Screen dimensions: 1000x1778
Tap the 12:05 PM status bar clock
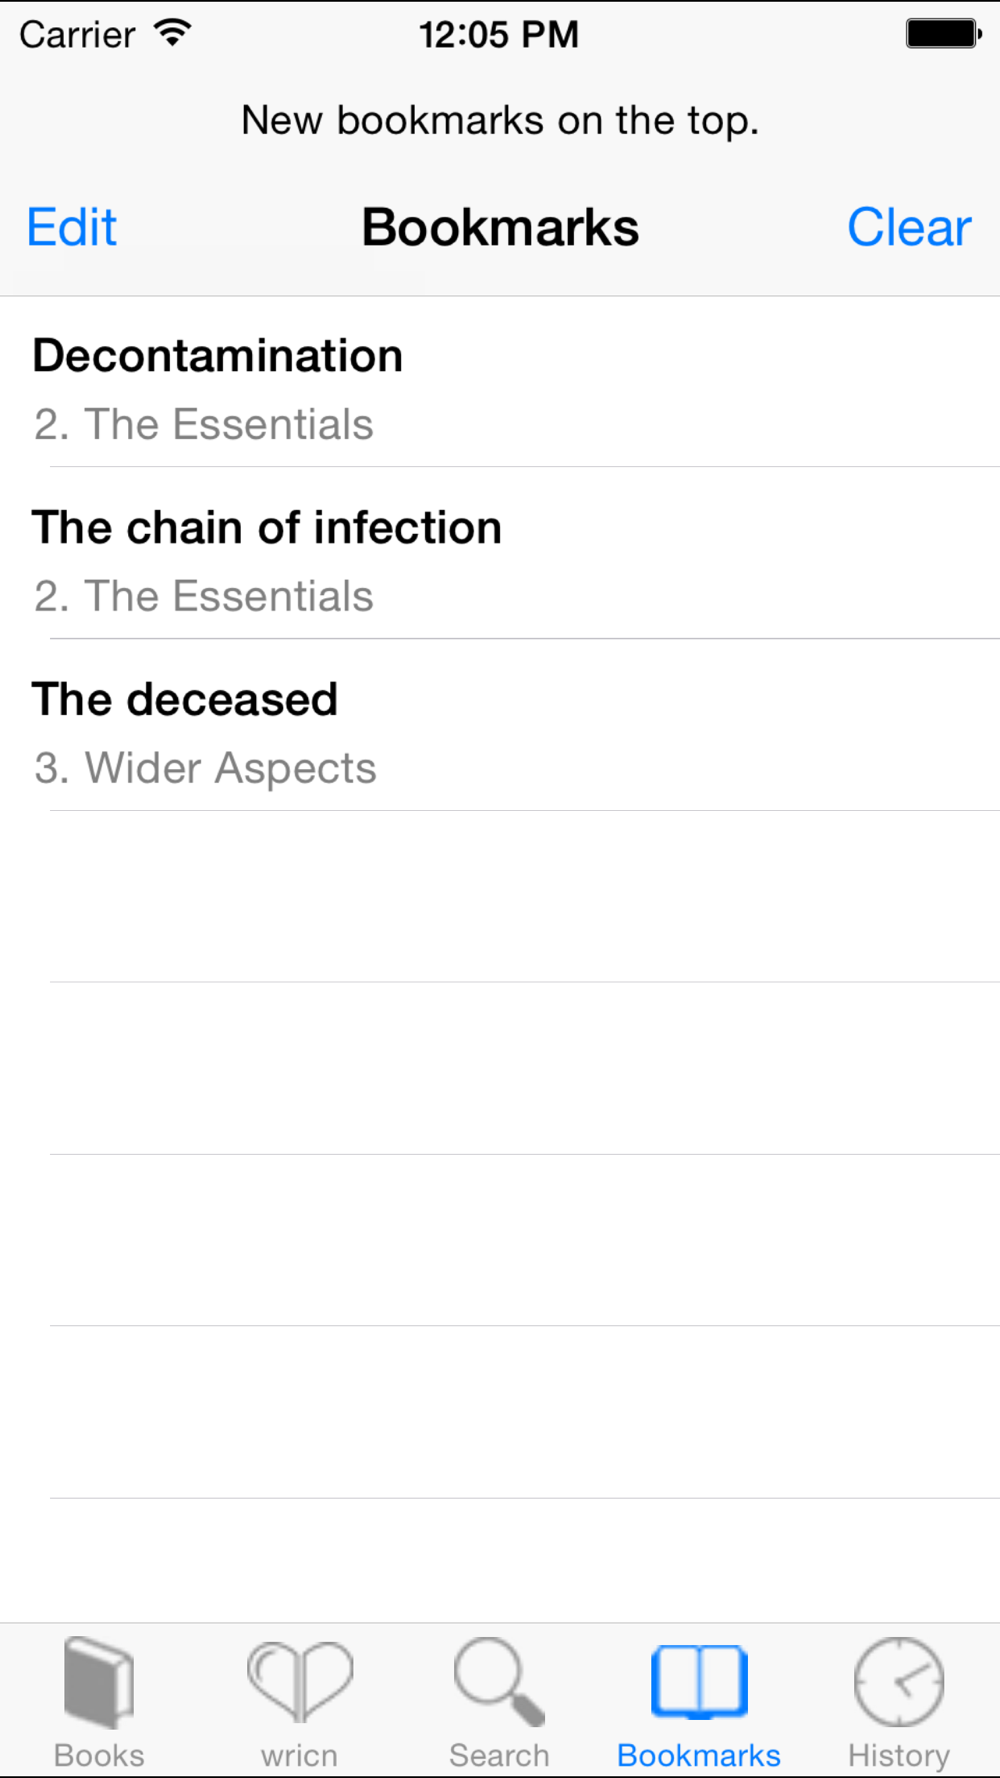coord(498,35)
